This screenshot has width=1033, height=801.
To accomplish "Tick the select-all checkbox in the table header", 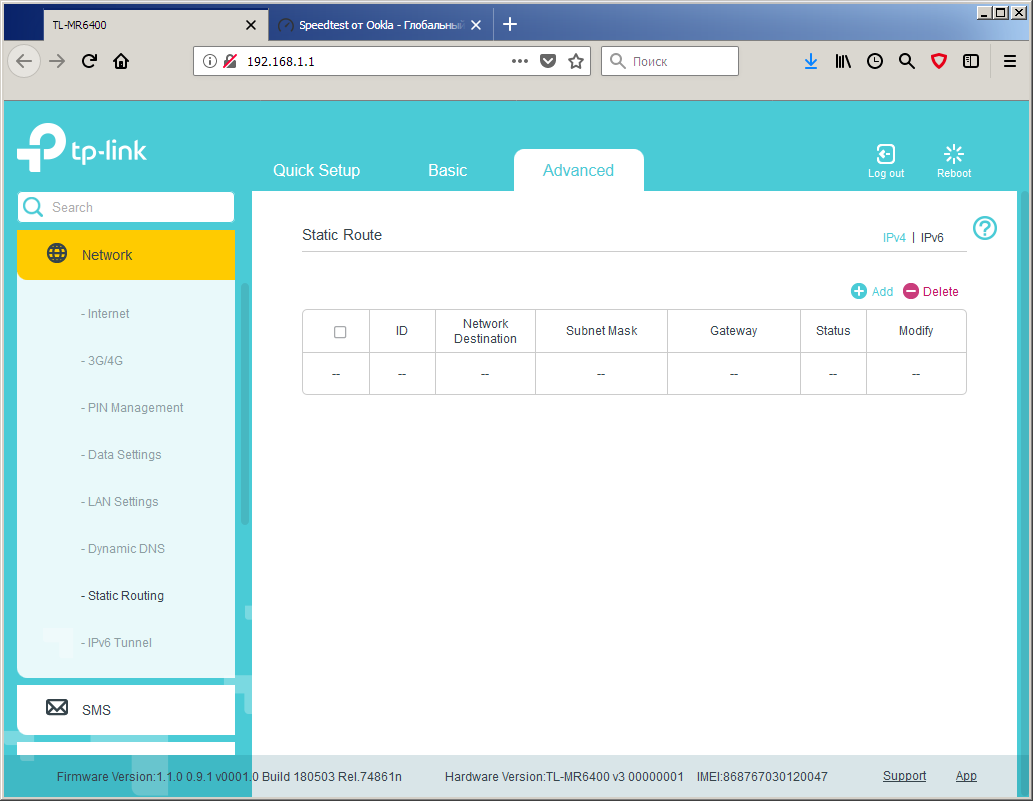I will point(340,332).
